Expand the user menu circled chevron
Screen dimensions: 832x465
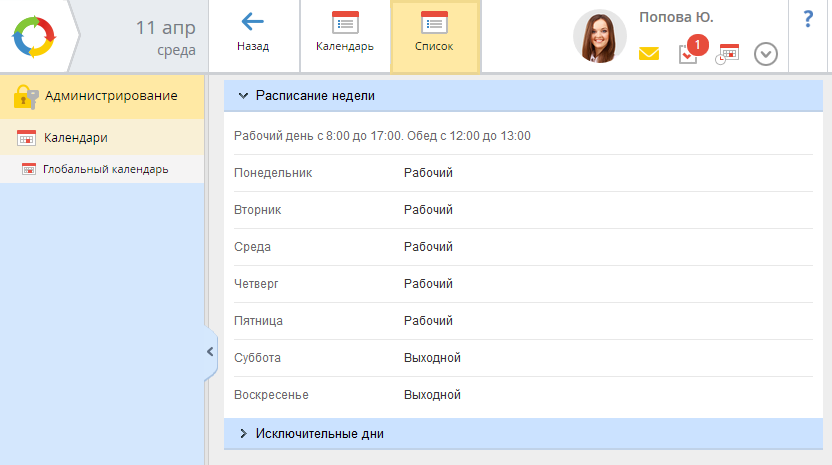[x=766, y=54]
